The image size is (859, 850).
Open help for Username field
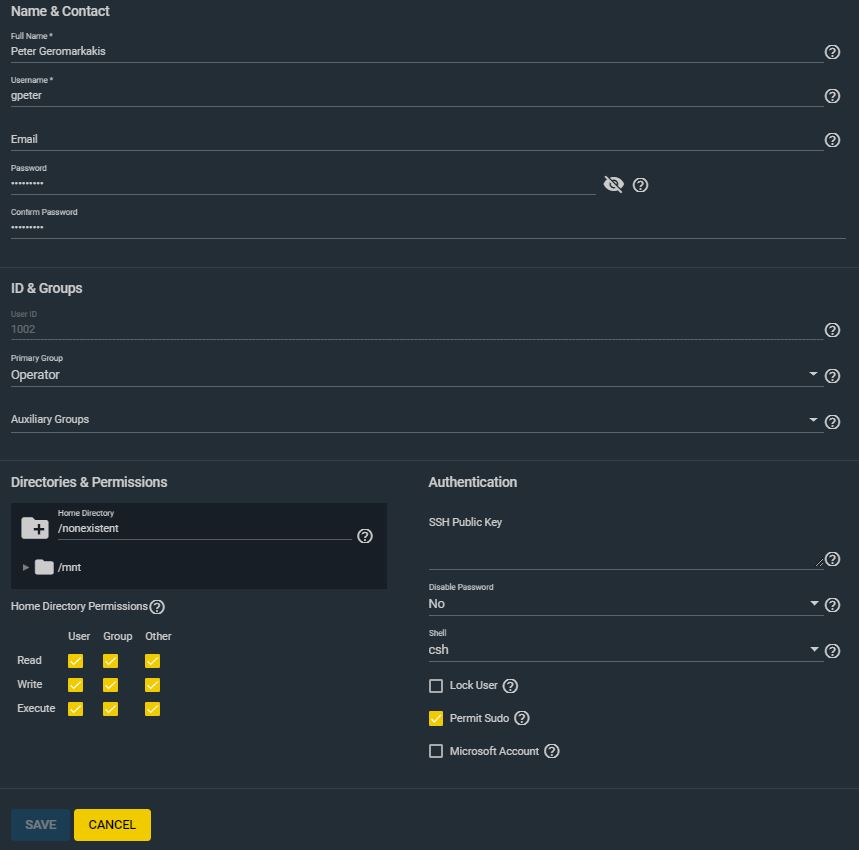point(832,96)
